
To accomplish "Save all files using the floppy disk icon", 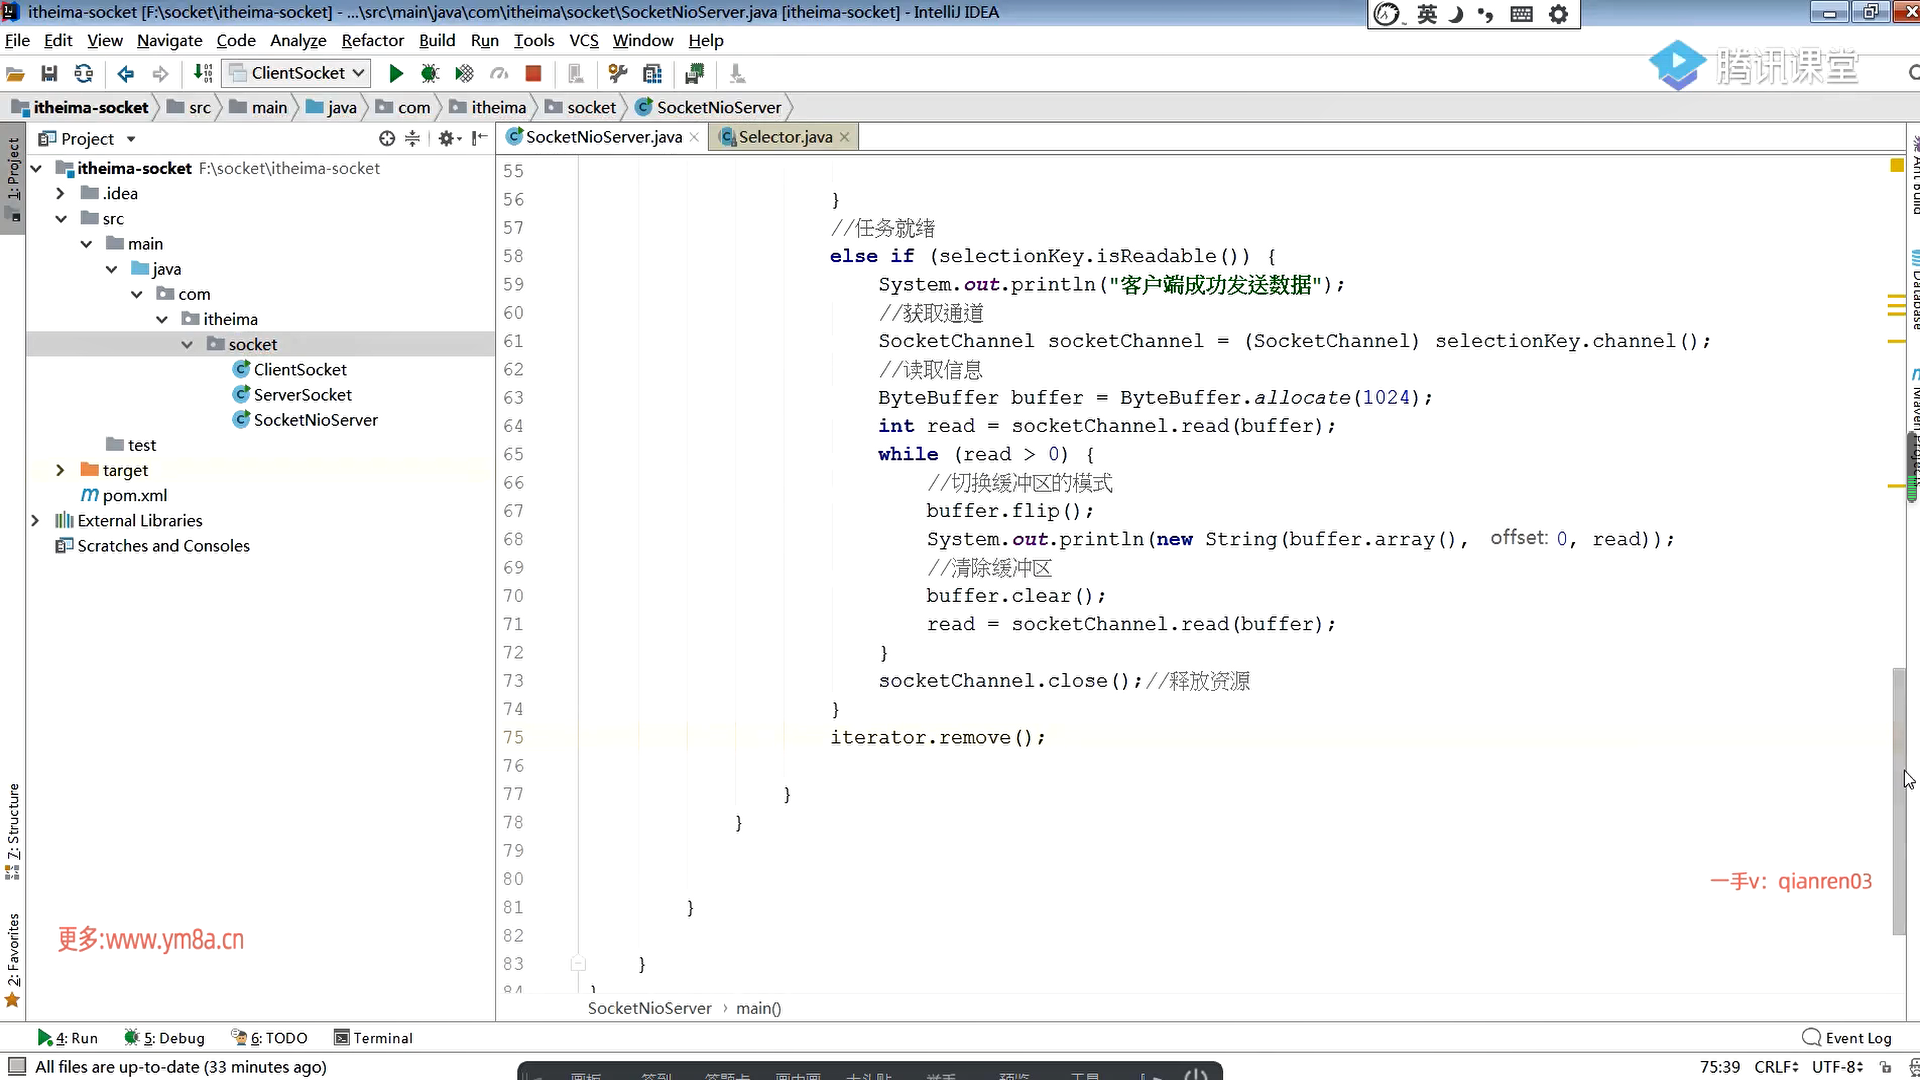I will (x=49, y=73).
